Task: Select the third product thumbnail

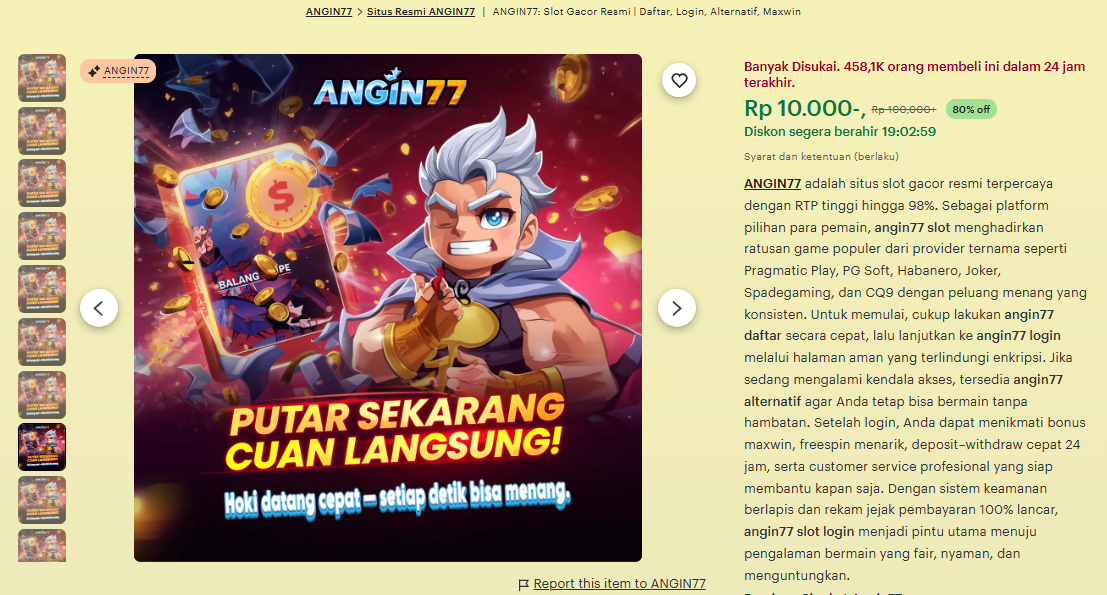Action: coord(42,184)
